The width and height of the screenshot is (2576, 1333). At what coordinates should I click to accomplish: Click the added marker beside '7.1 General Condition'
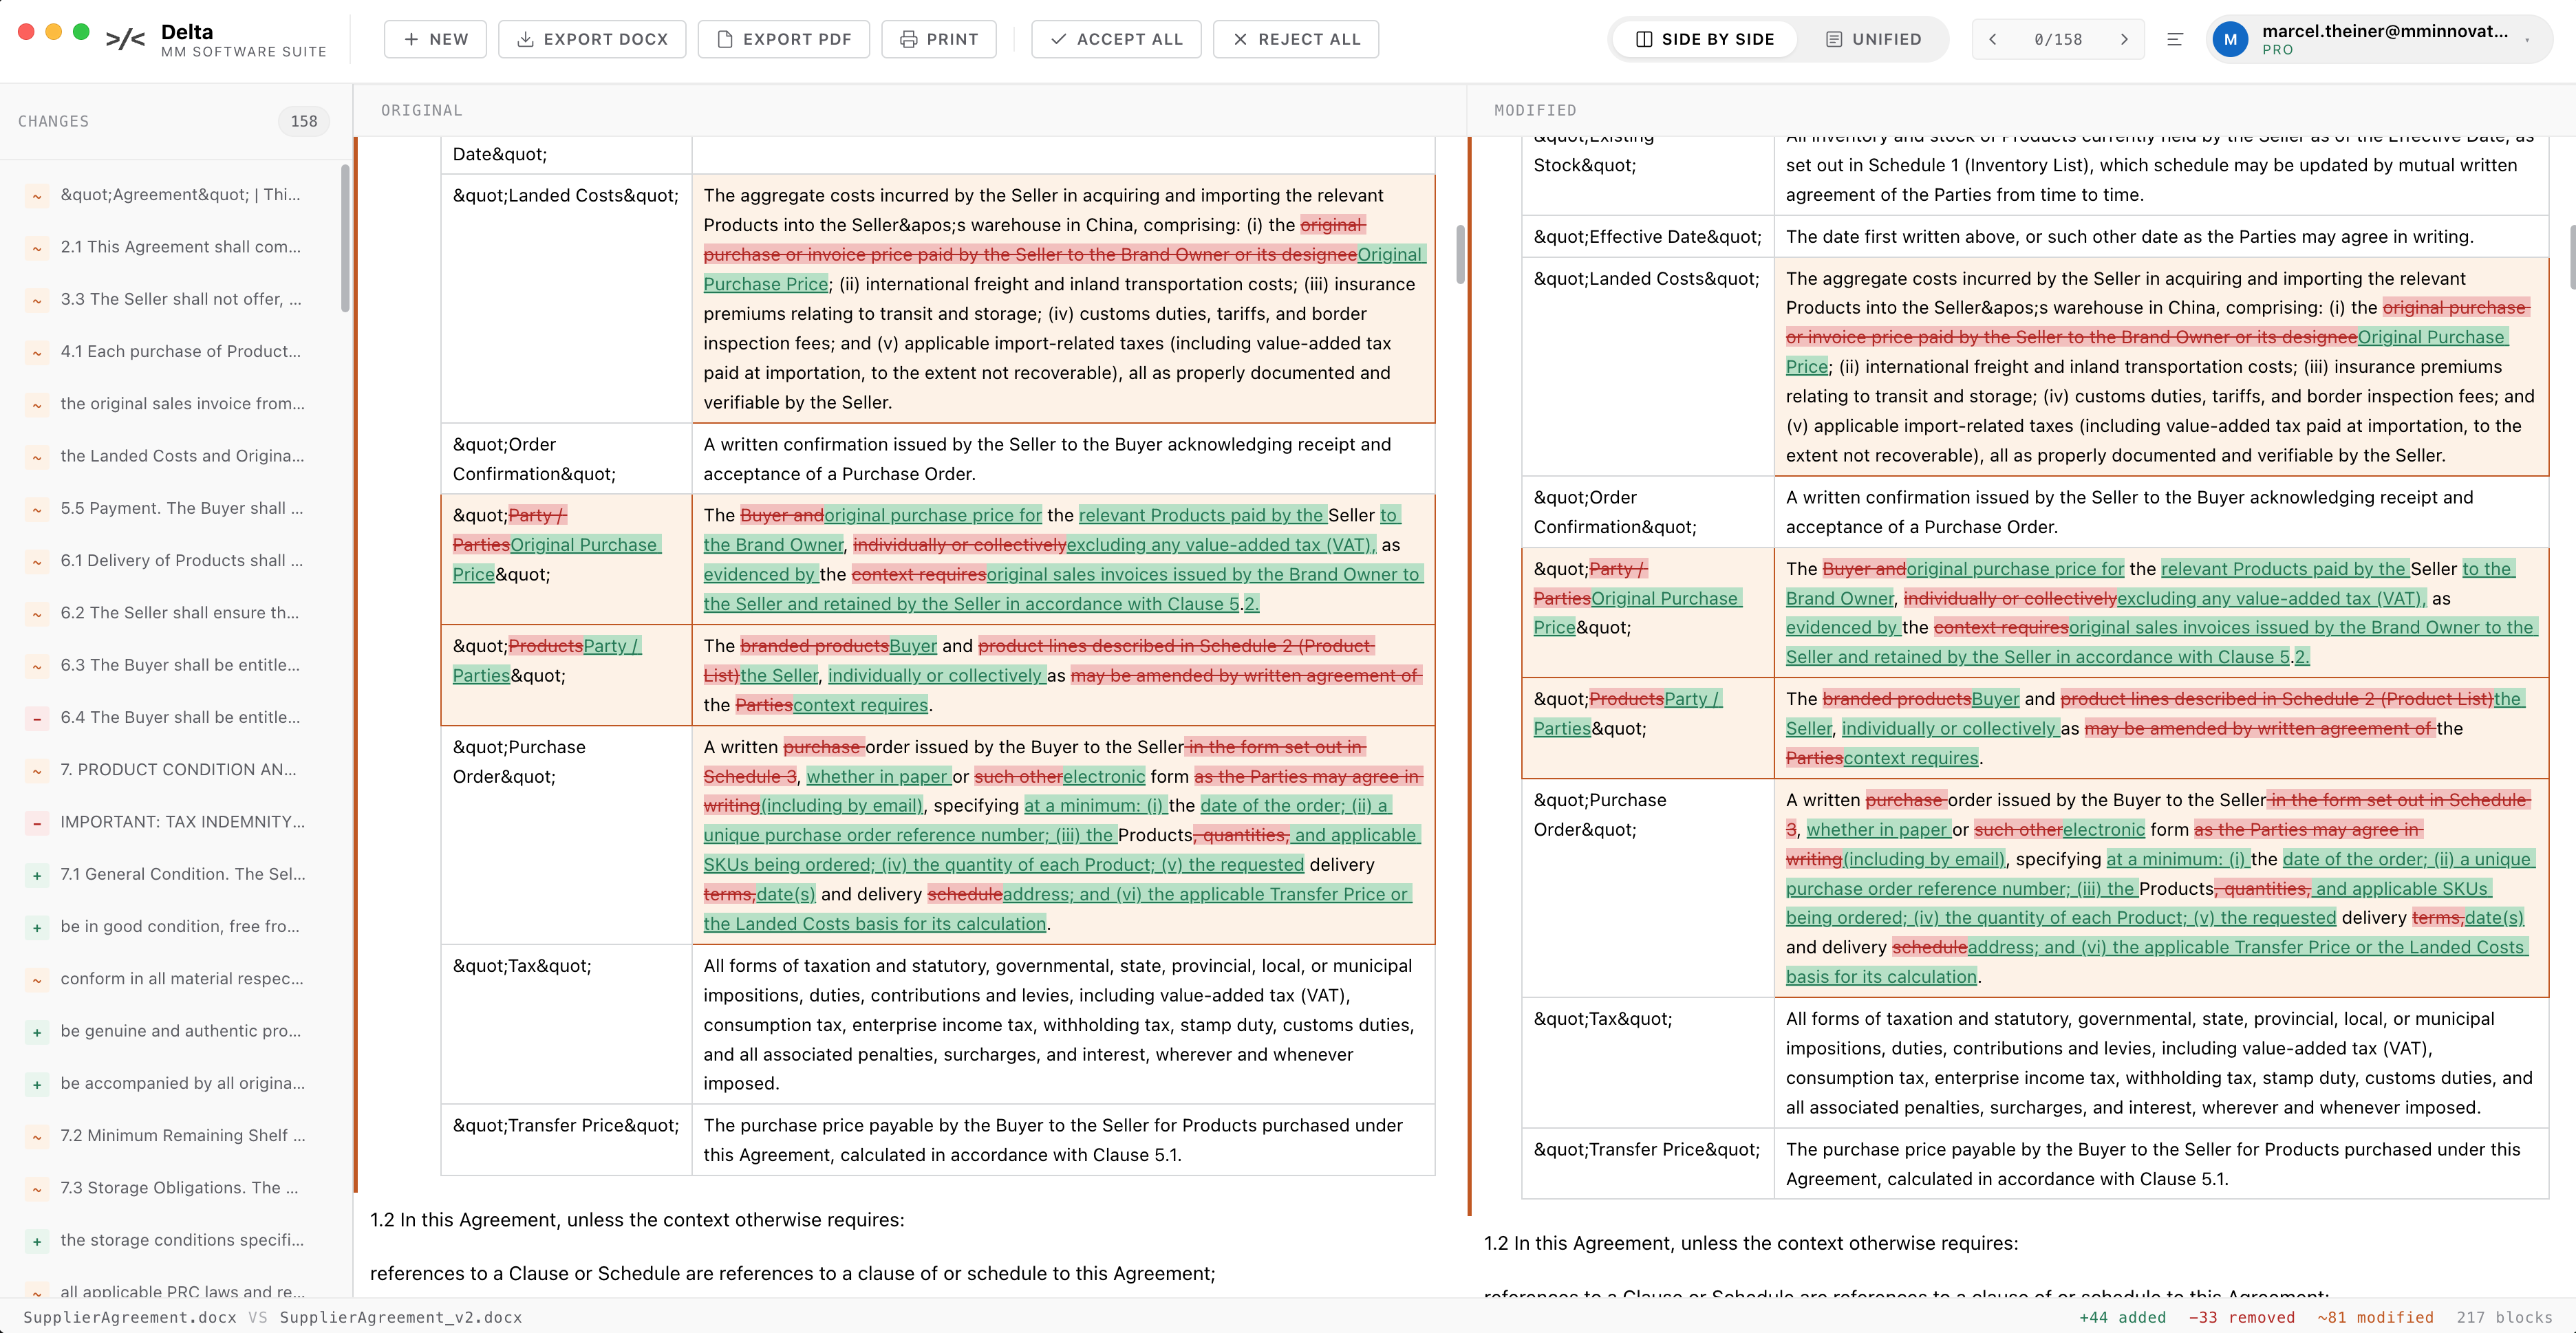click(x=37, y=875)
